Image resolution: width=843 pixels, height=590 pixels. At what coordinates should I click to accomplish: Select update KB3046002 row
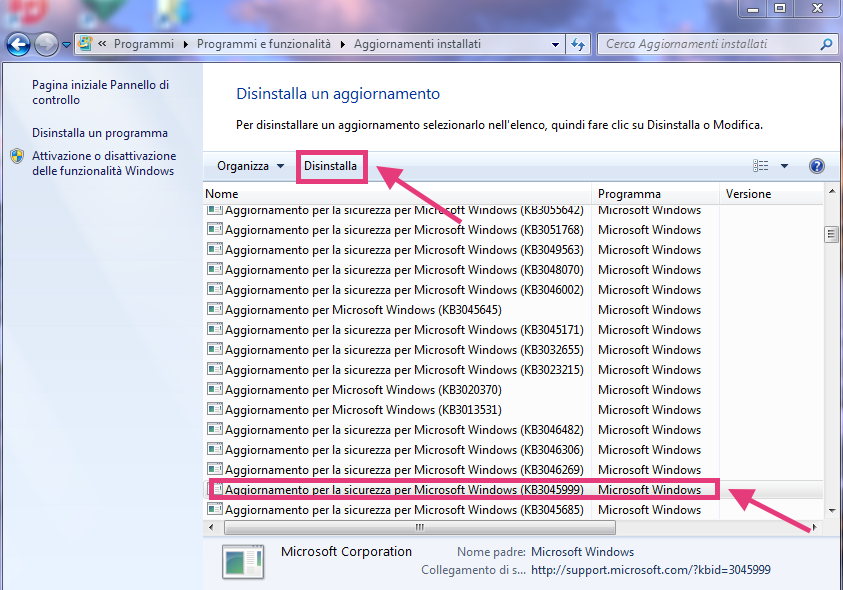click(x=513, y=289)
